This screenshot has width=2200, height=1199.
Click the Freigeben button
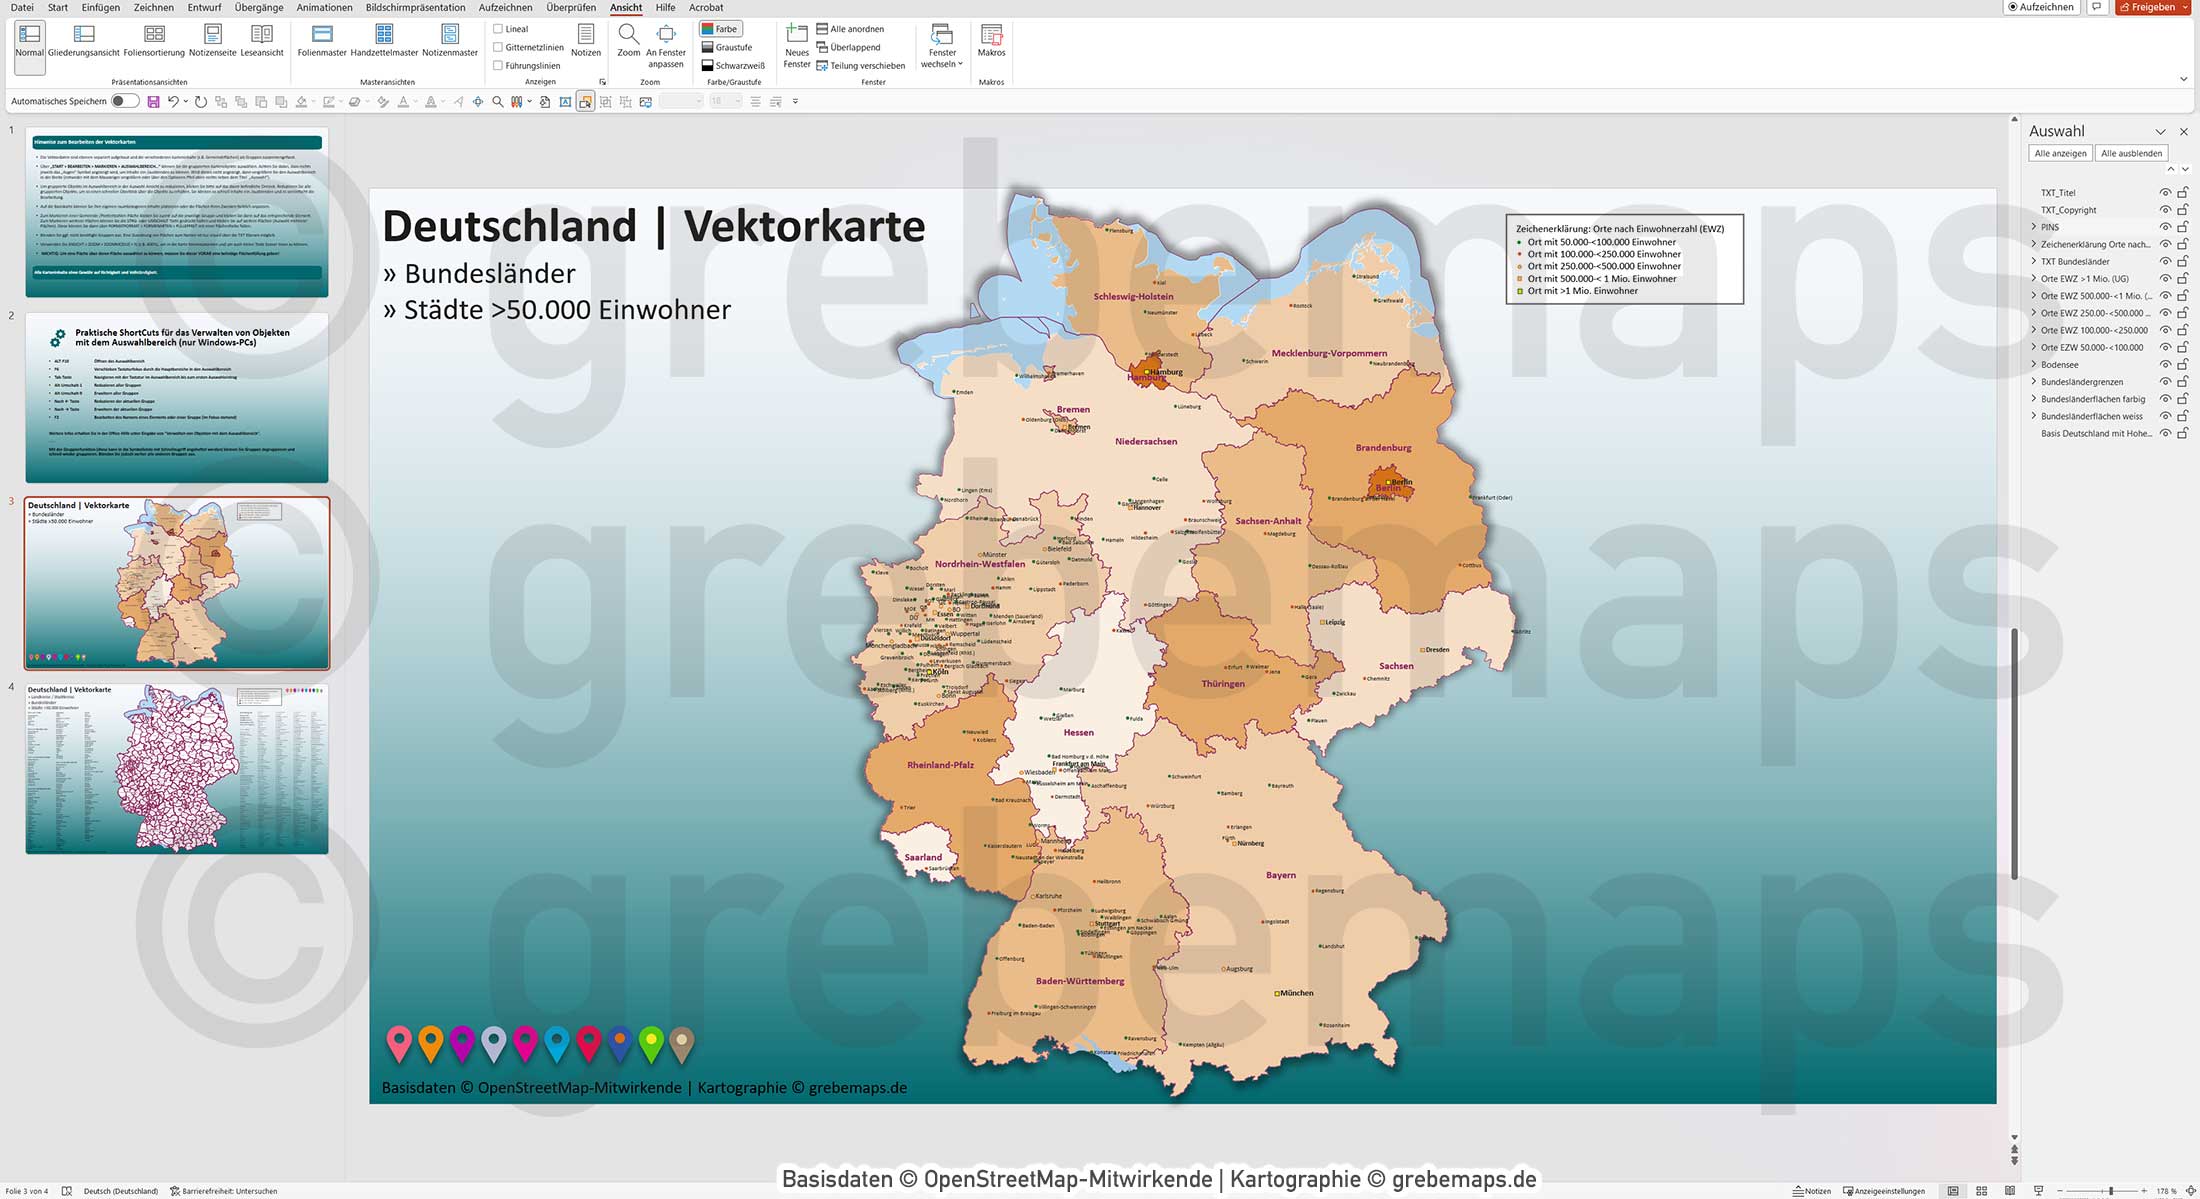(2150, 7)
